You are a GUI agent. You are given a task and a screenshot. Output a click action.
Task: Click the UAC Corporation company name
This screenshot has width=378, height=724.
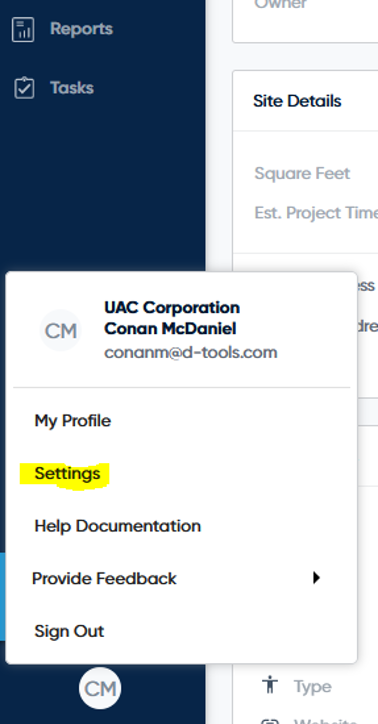172,308
